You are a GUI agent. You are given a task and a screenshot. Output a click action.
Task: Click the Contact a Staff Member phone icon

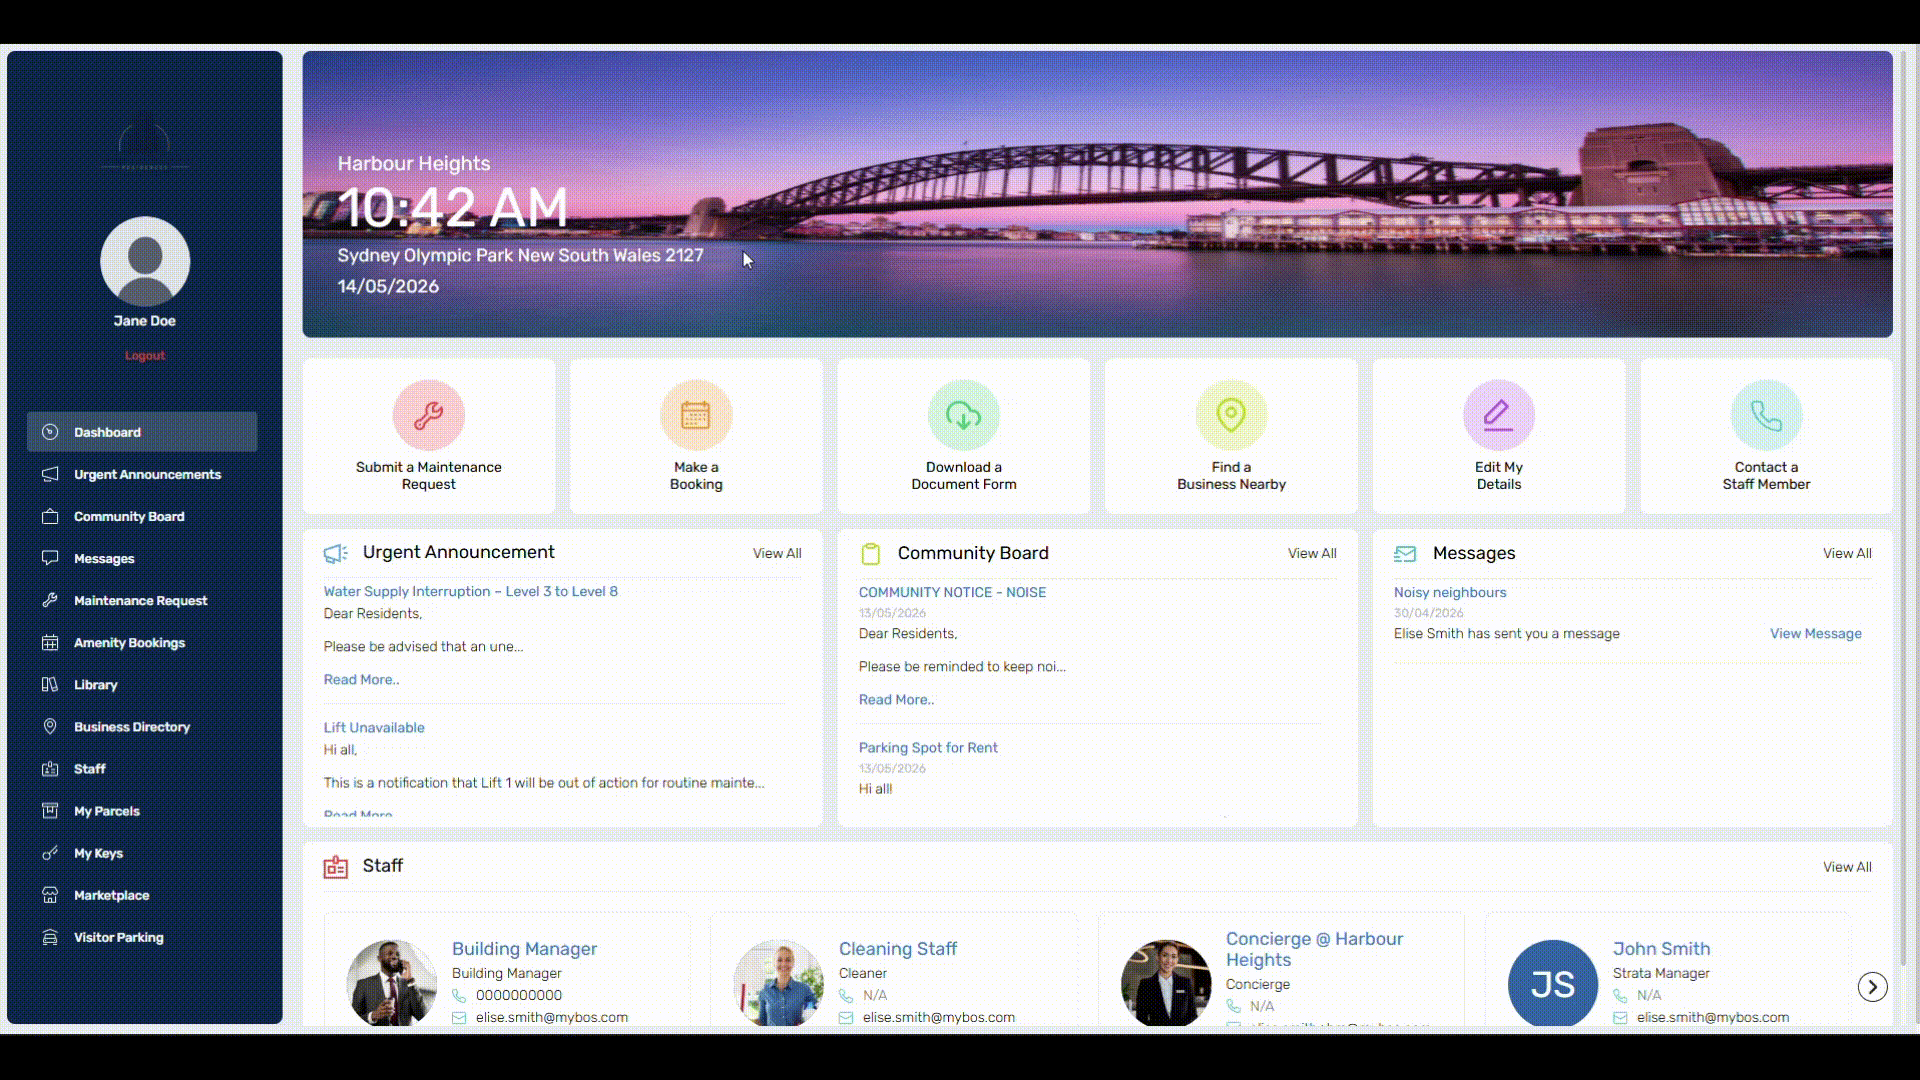tap(1766, 415)
